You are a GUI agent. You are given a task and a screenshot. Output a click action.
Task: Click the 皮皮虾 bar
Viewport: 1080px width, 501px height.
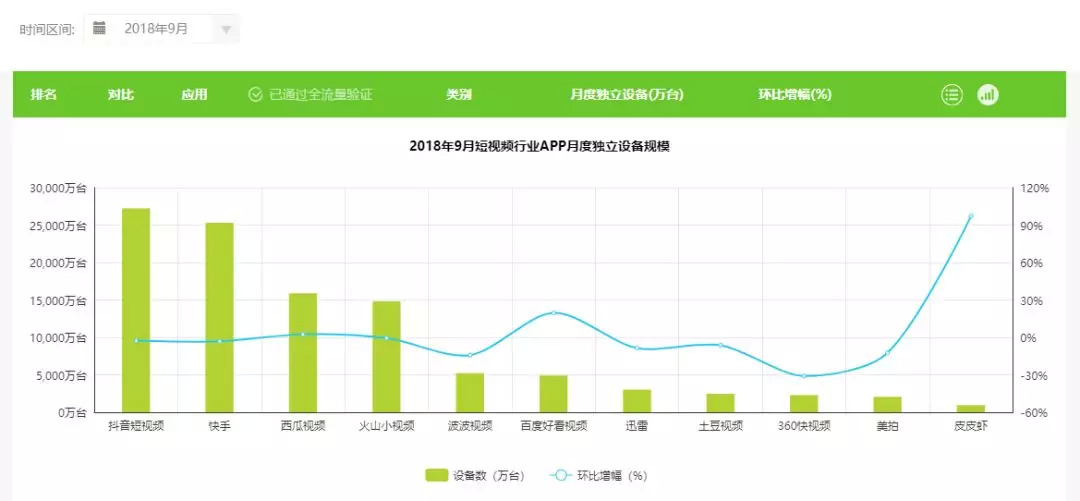point(971,409)
